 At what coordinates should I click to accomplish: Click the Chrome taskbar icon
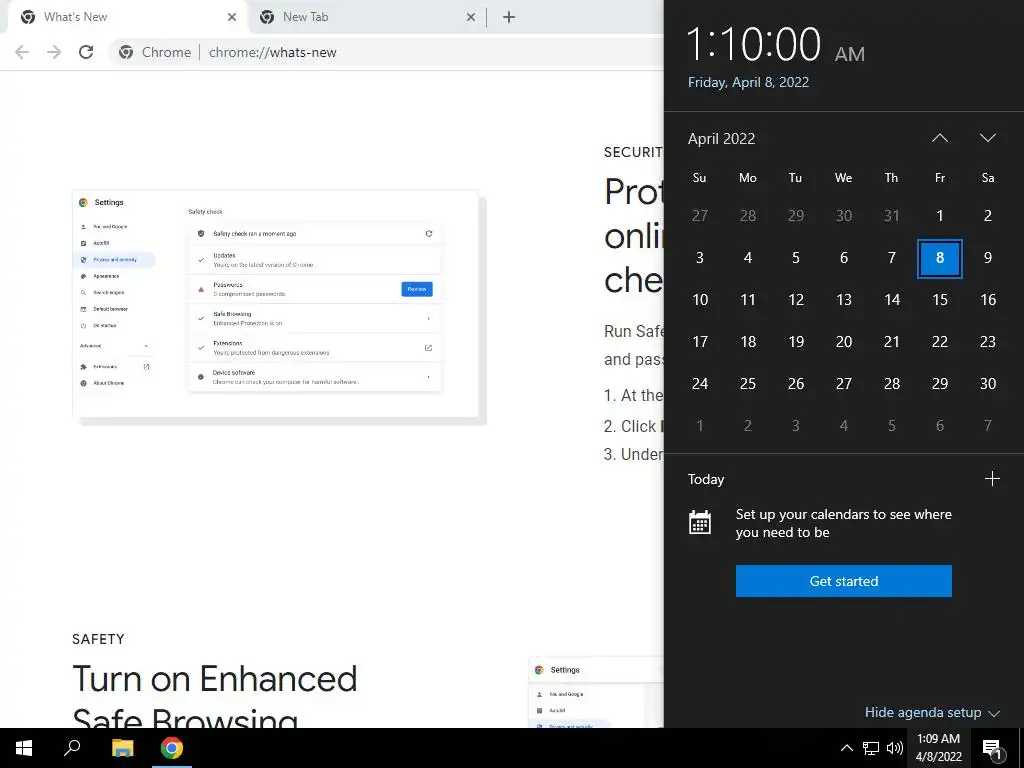point(172,748)
